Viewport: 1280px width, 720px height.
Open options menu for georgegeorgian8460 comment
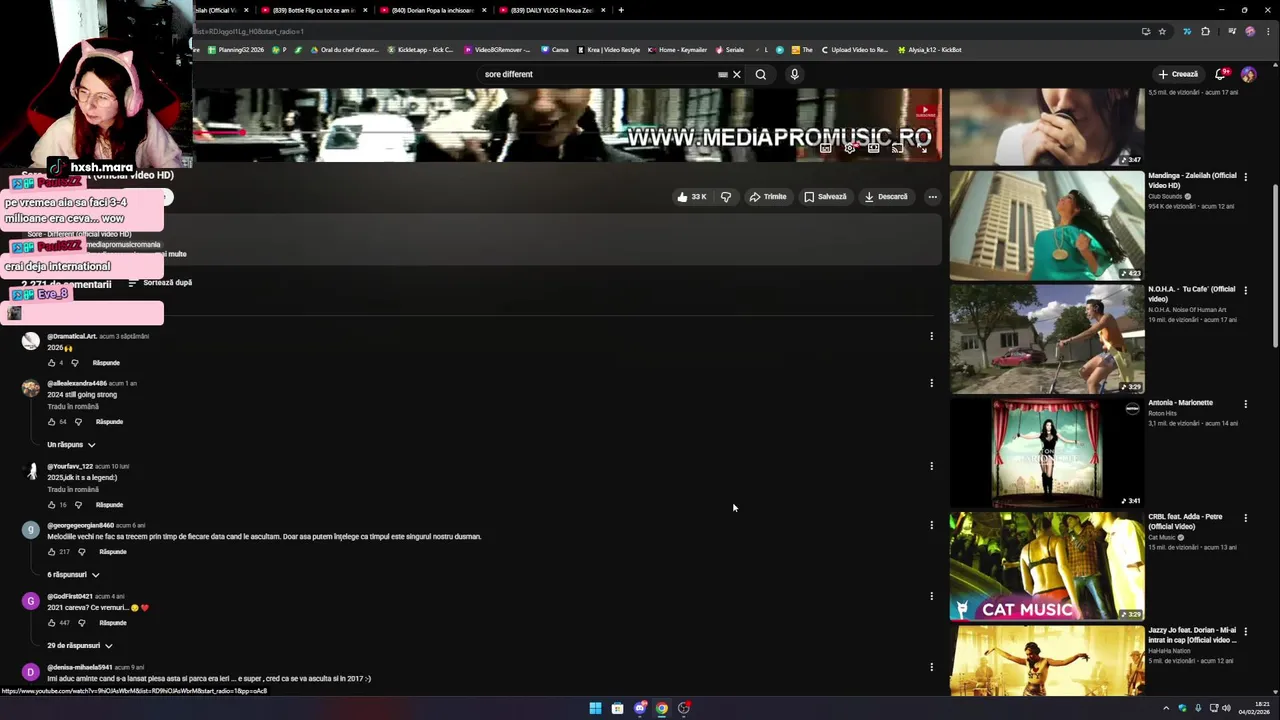pos(931,525)
